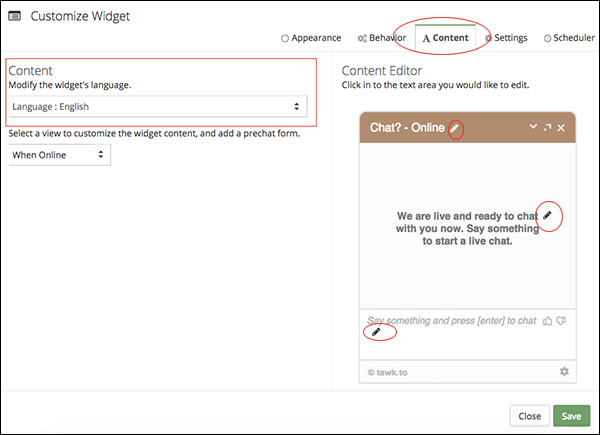This screenshot has width=600, height=435.
Task: Open the Language : English dropdown
Action: (158, 106)
